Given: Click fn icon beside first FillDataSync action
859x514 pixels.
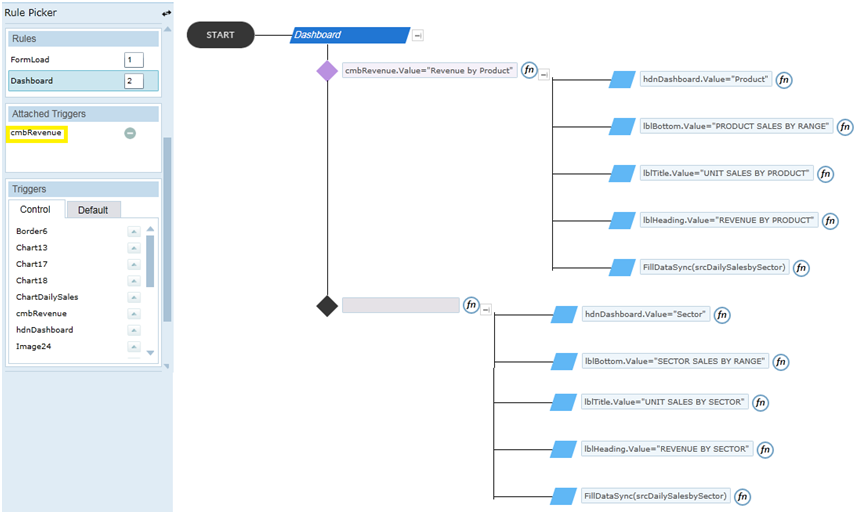Looking at the screenshot, I should click(x=801, y=268).
